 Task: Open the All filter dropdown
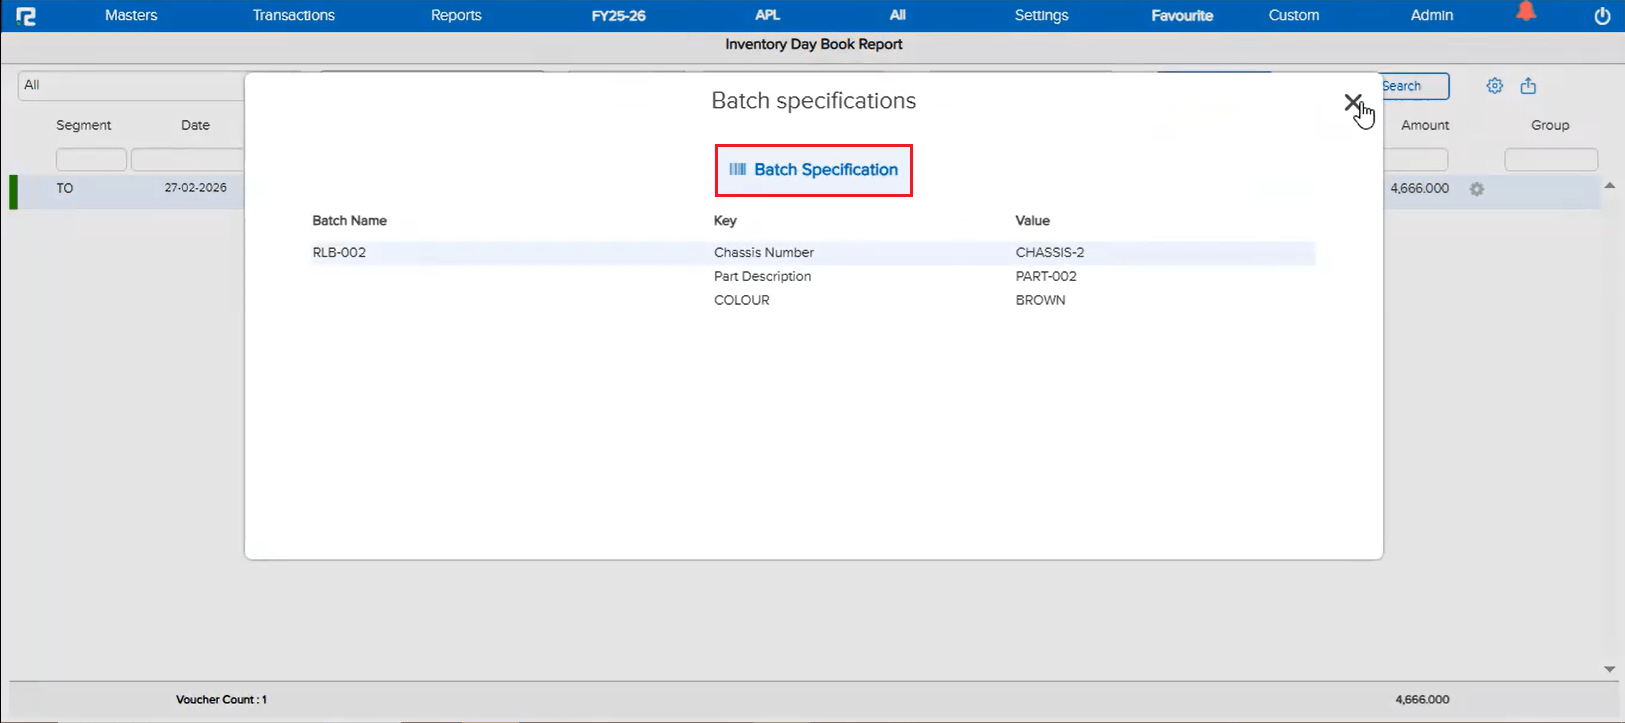point(132,86)
